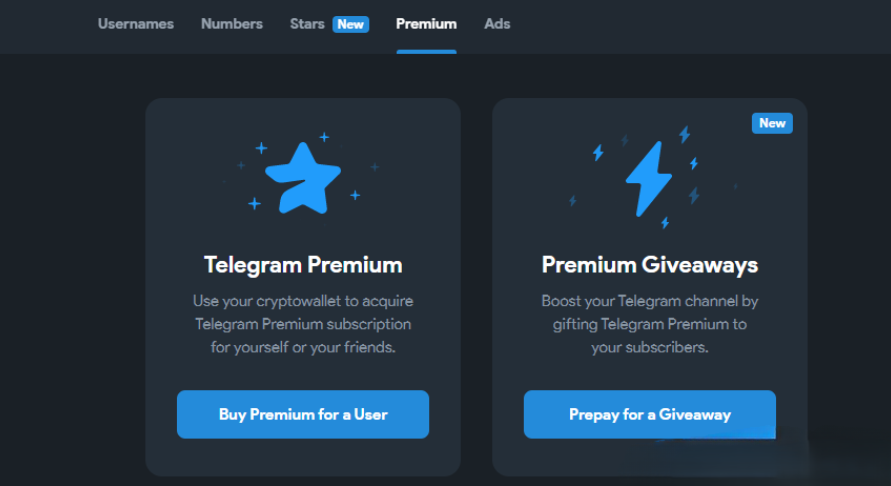Go to the Ads tab
Viewport: 891px width, 486px height.
(x=497, y=24)
